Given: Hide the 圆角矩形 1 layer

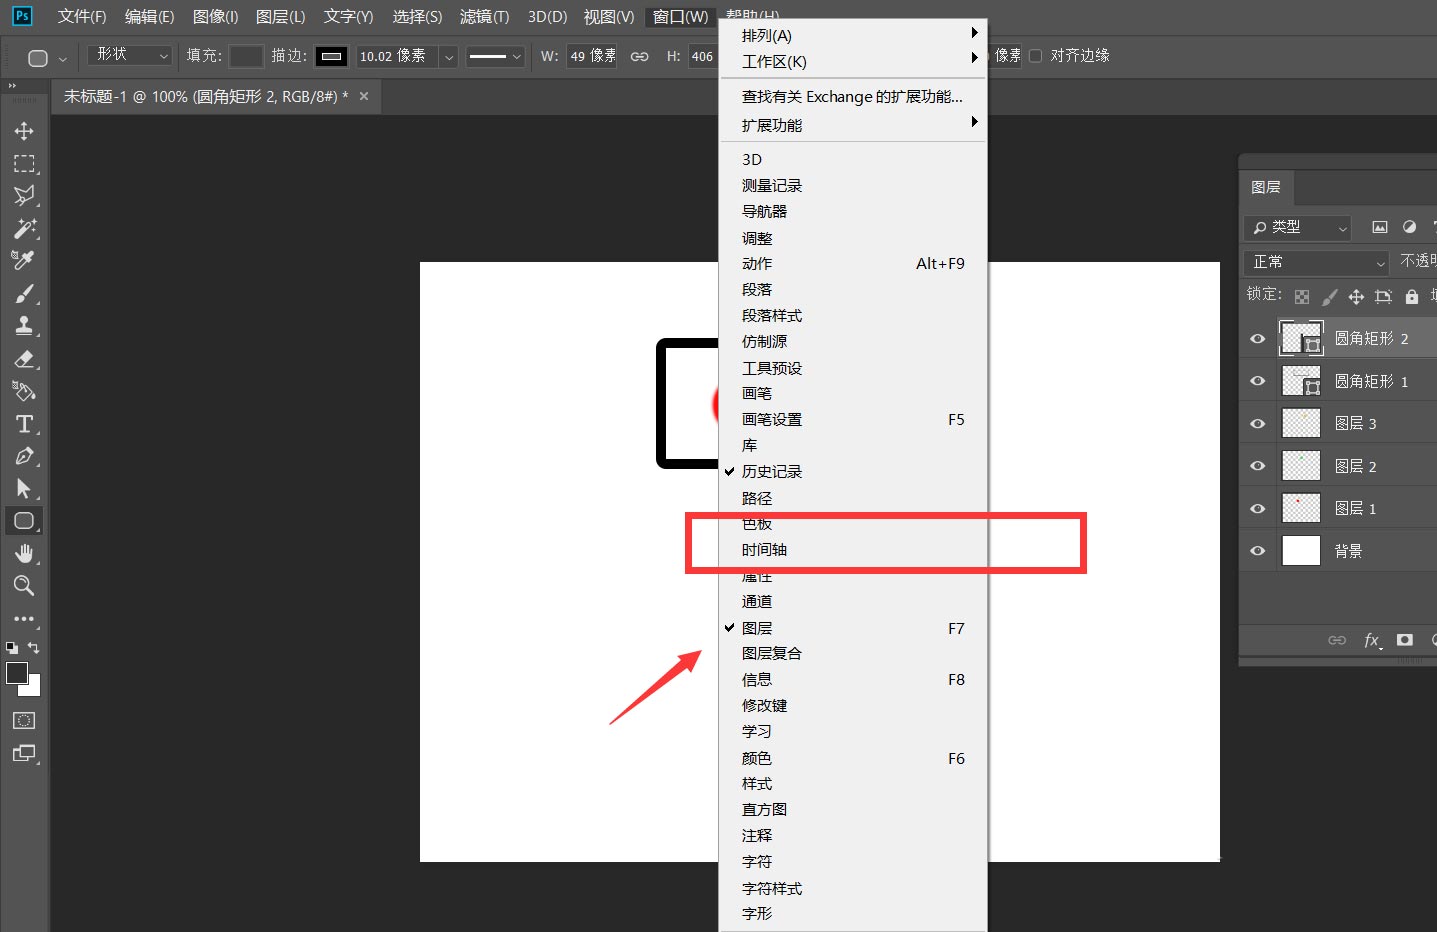Looking at the screenshot, I should click(1258, 381).
